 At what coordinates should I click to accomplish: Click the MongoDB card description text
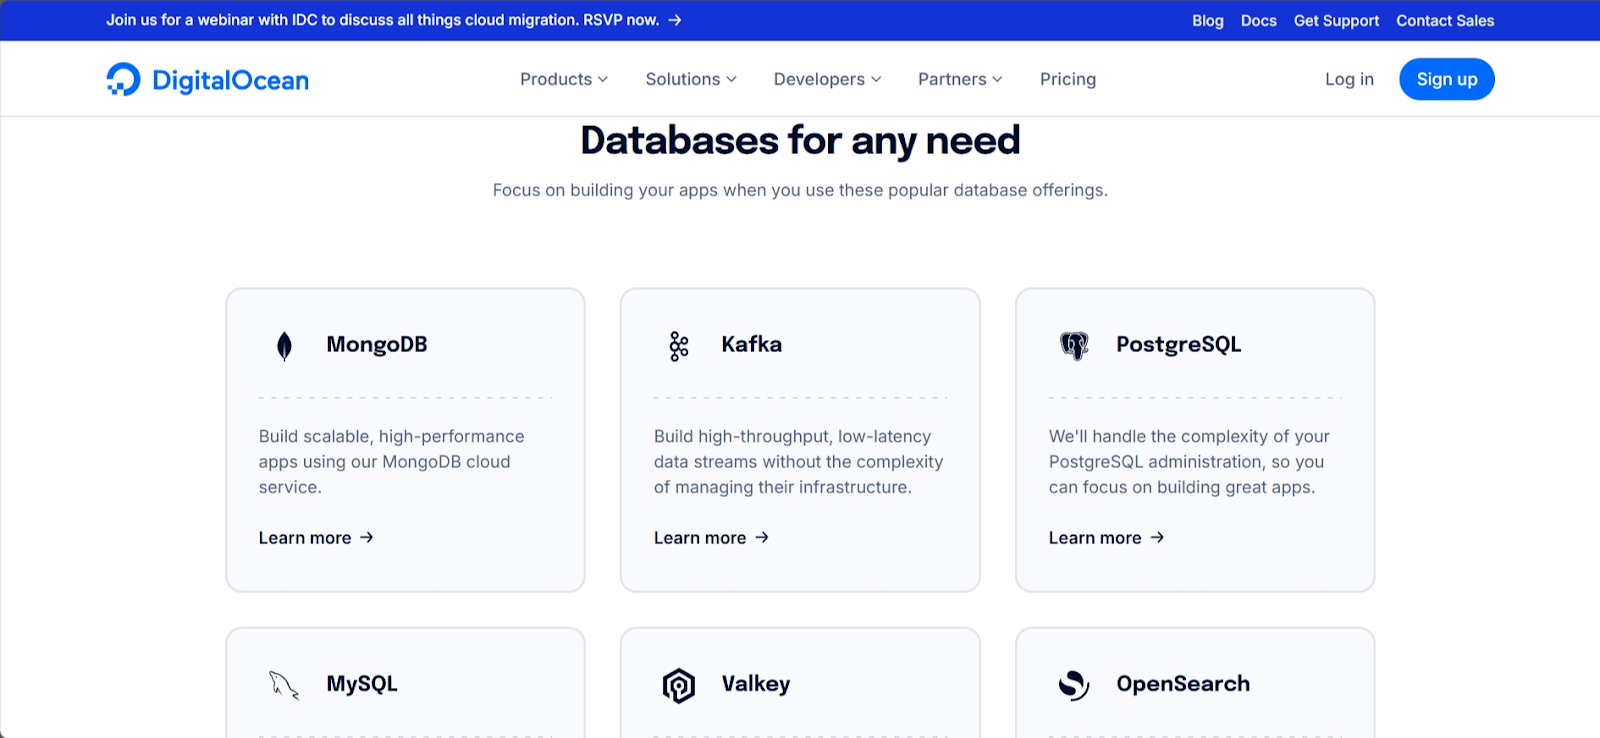[392, 462]
